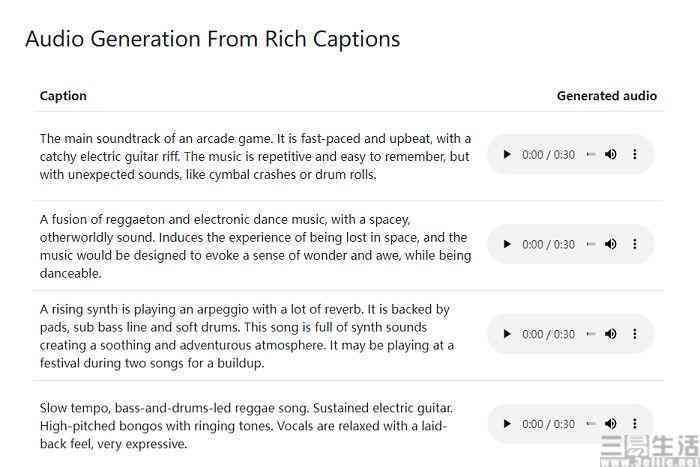Play the arcade game soundtrack audio
The image size is (700, 467).
(507, 154)
